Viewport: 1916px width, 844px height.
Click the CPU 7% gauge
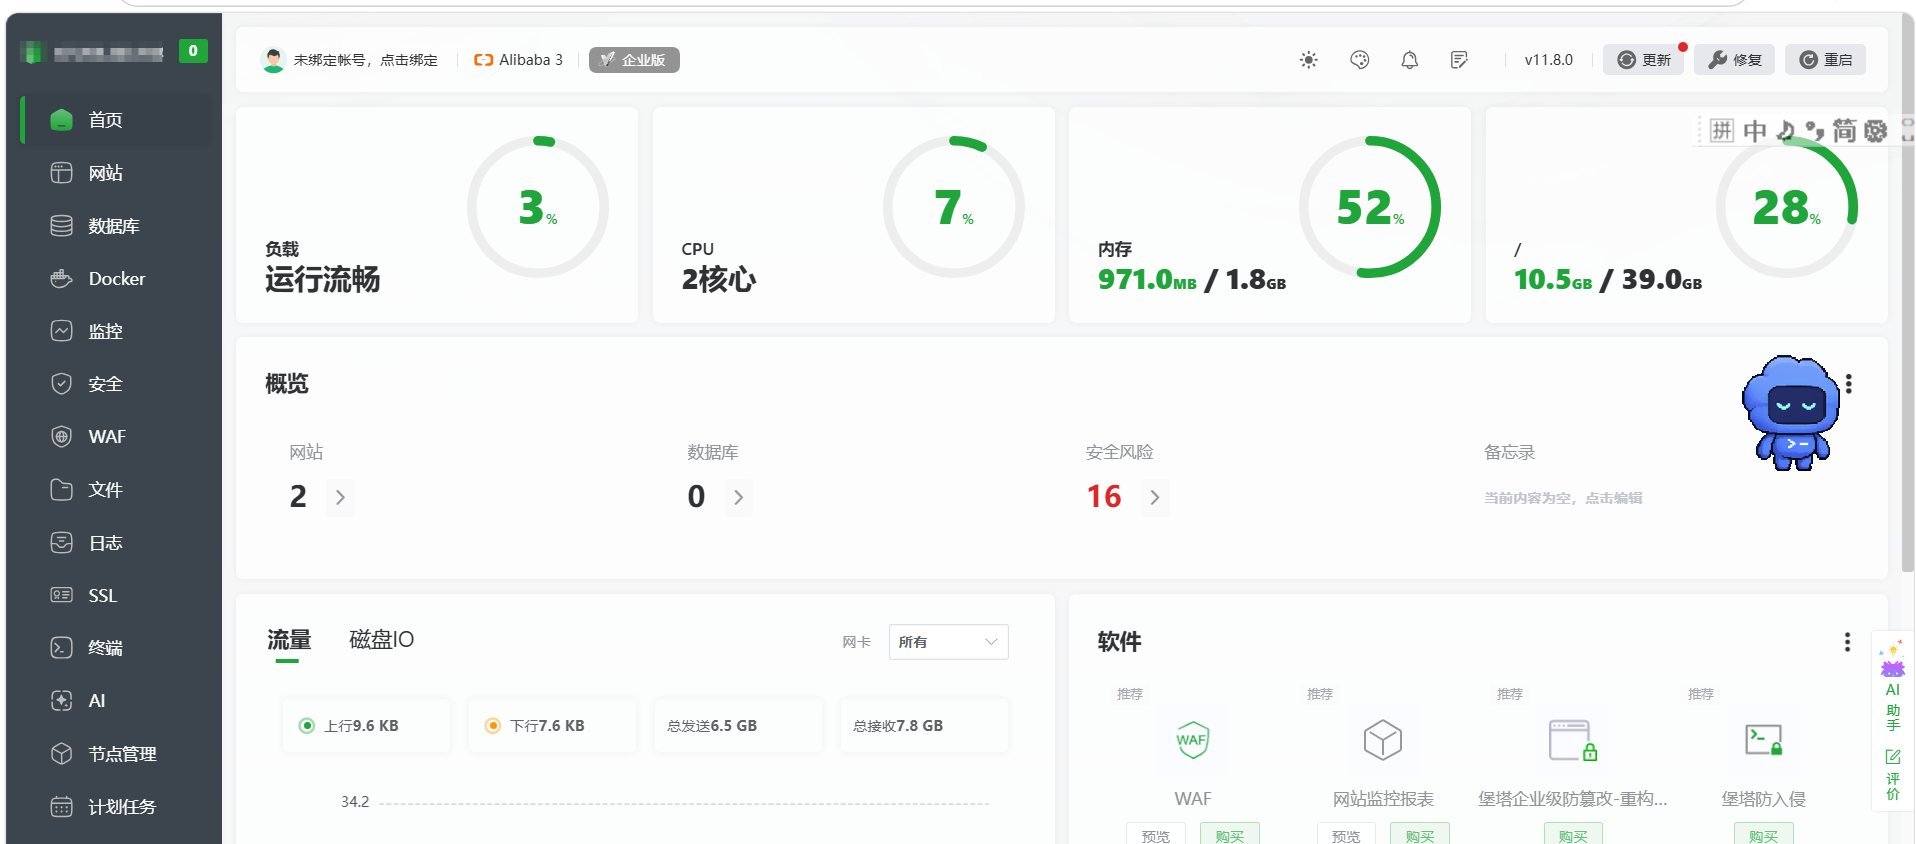point(954,207)
